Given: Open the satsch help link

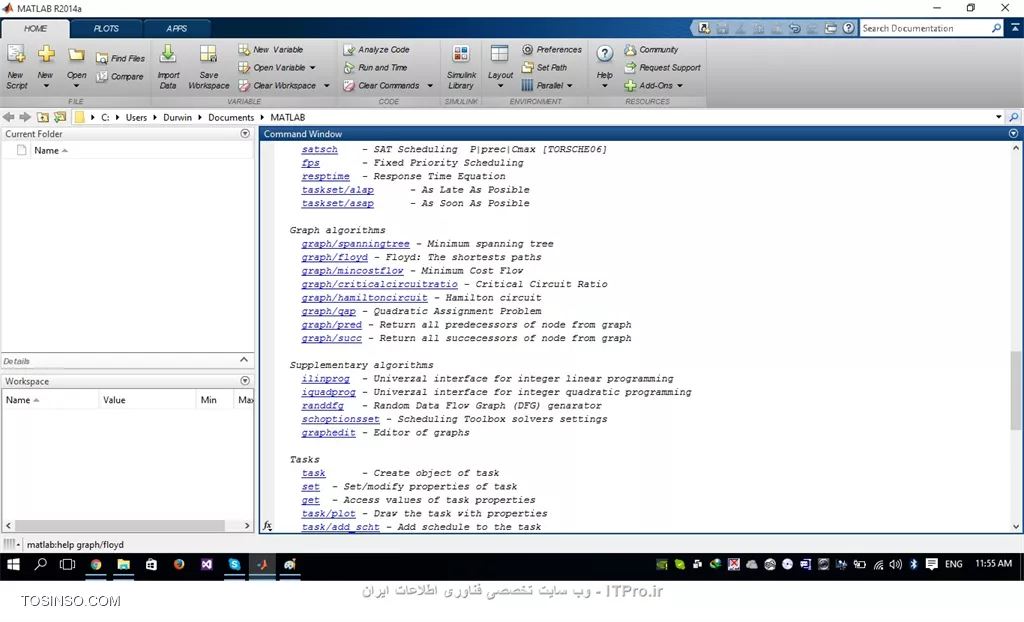Looking at the screenshot, I should 319,150.
